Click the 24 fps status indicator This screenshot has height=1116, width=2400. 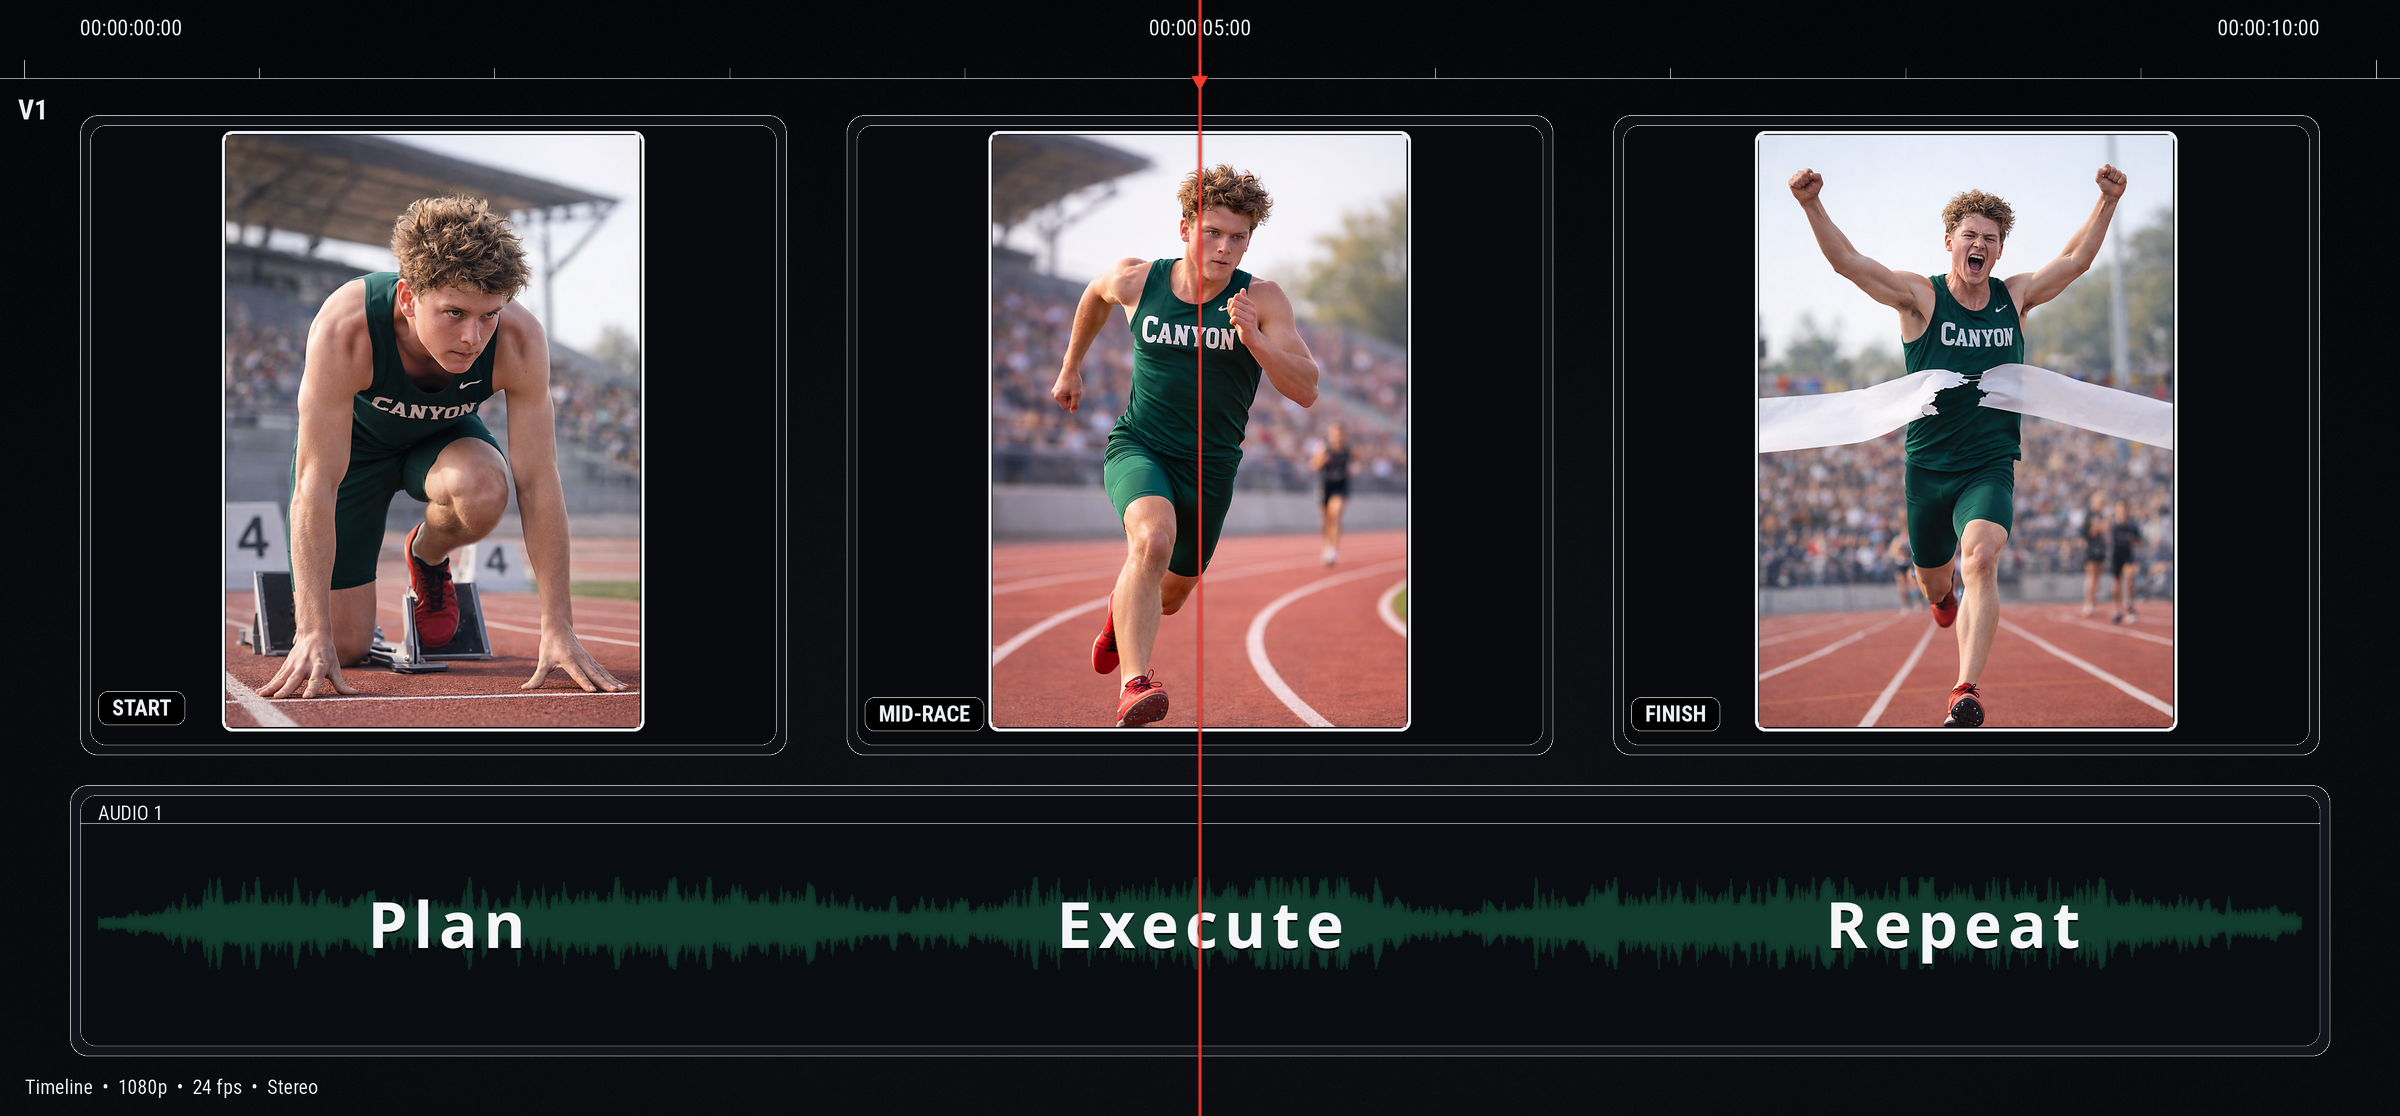tap(217, 1087)
